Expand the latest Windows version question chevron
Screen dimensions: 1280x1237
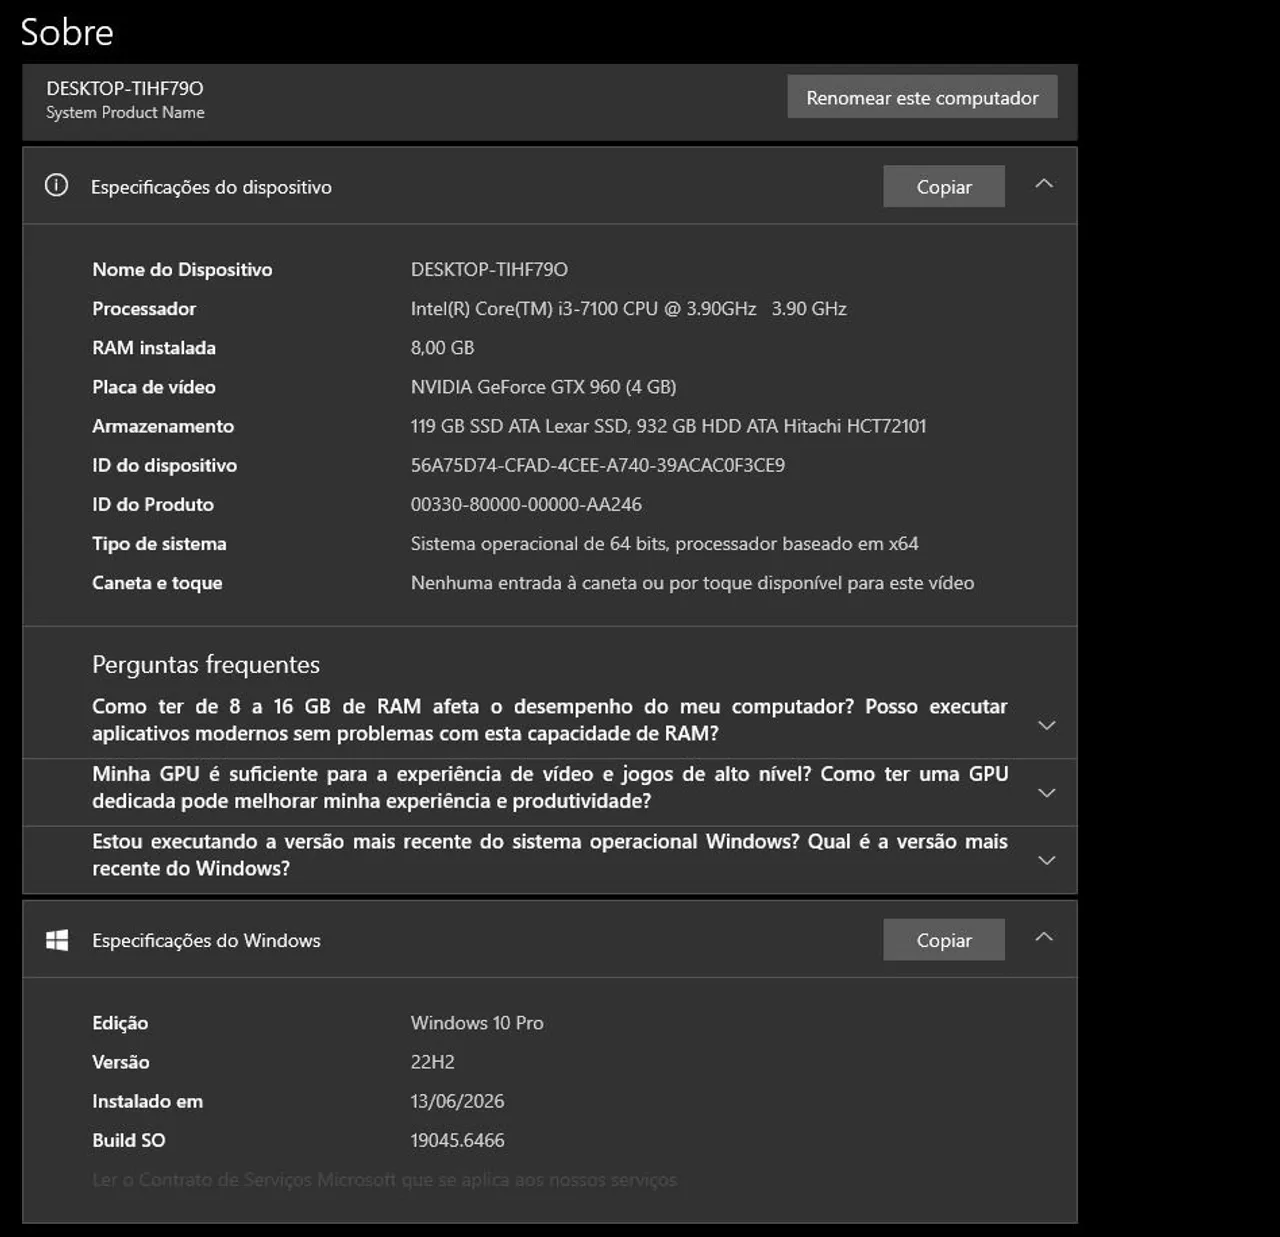tap(1047, 860)
